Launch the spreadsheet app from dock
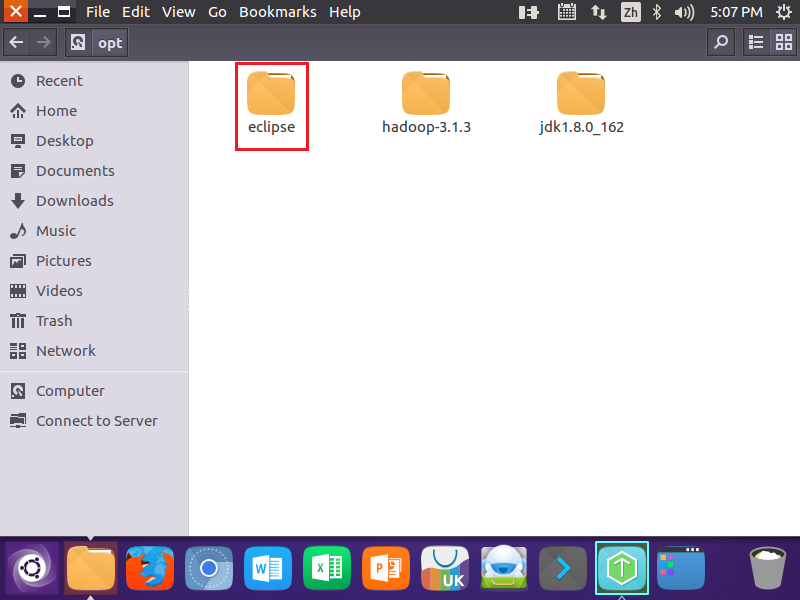The width and height of the screenshot is (800, 600). (327, 568)
